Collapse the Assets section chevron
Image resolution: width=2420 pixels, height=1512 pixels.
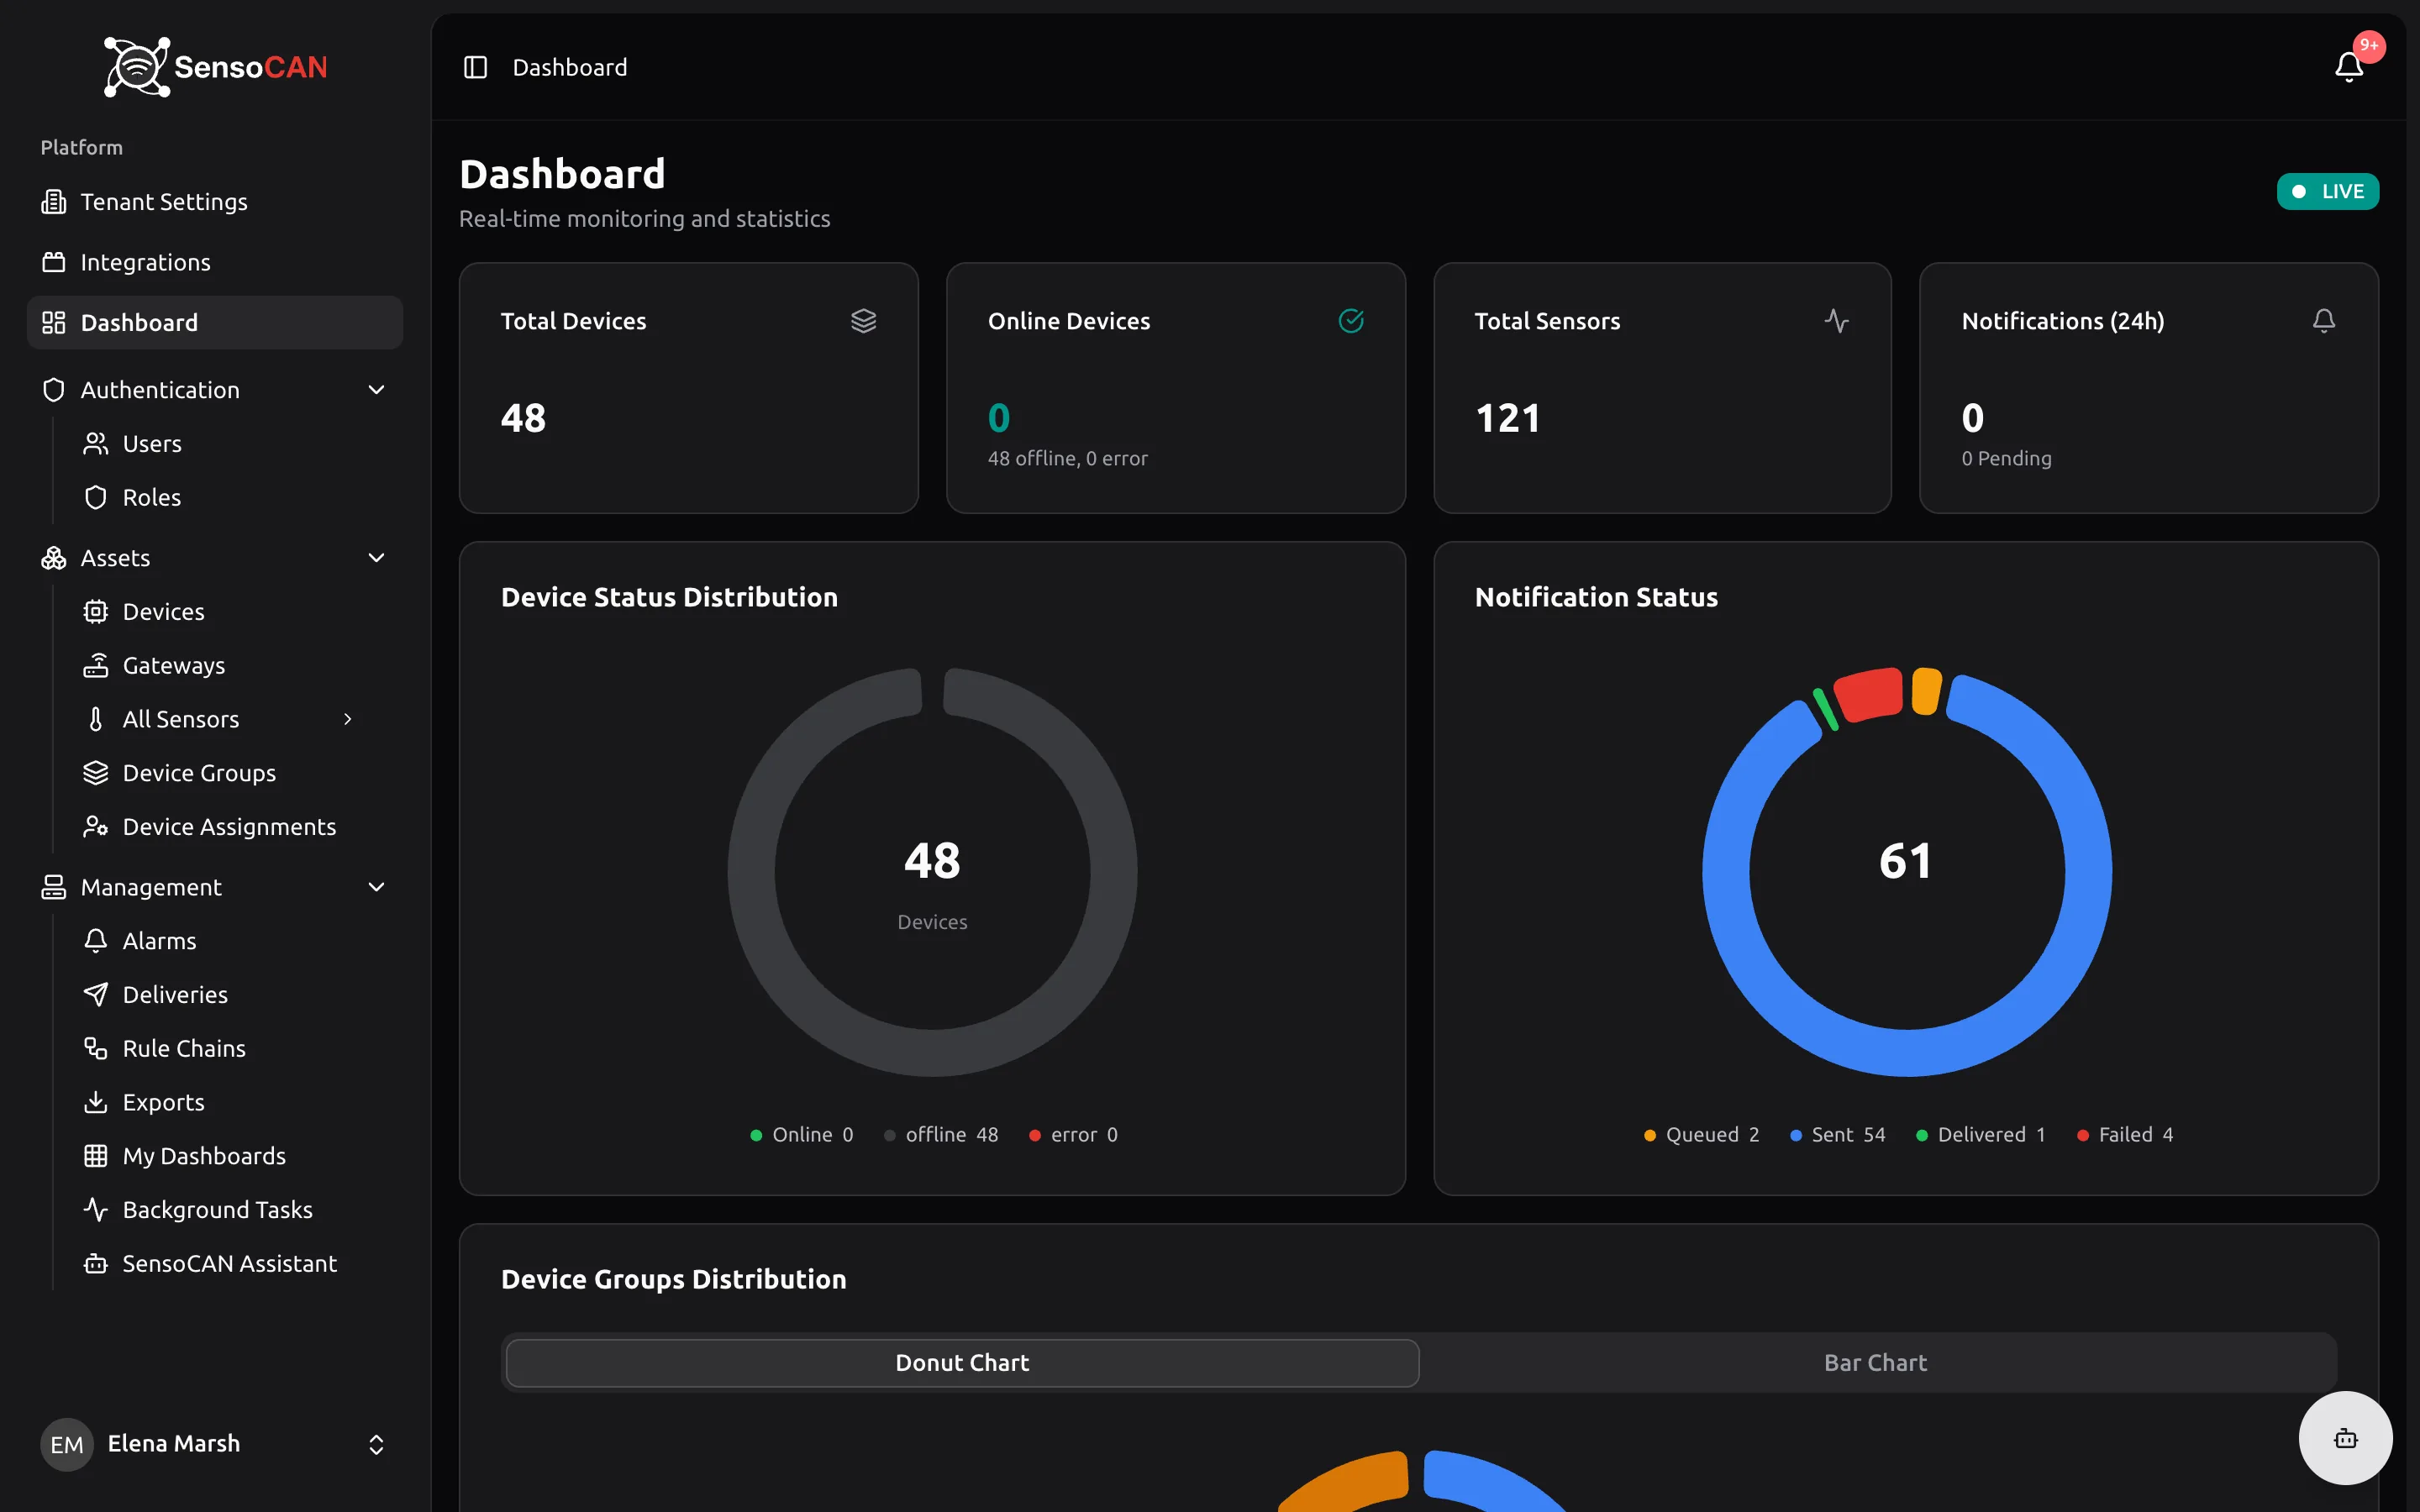point(376,558)
